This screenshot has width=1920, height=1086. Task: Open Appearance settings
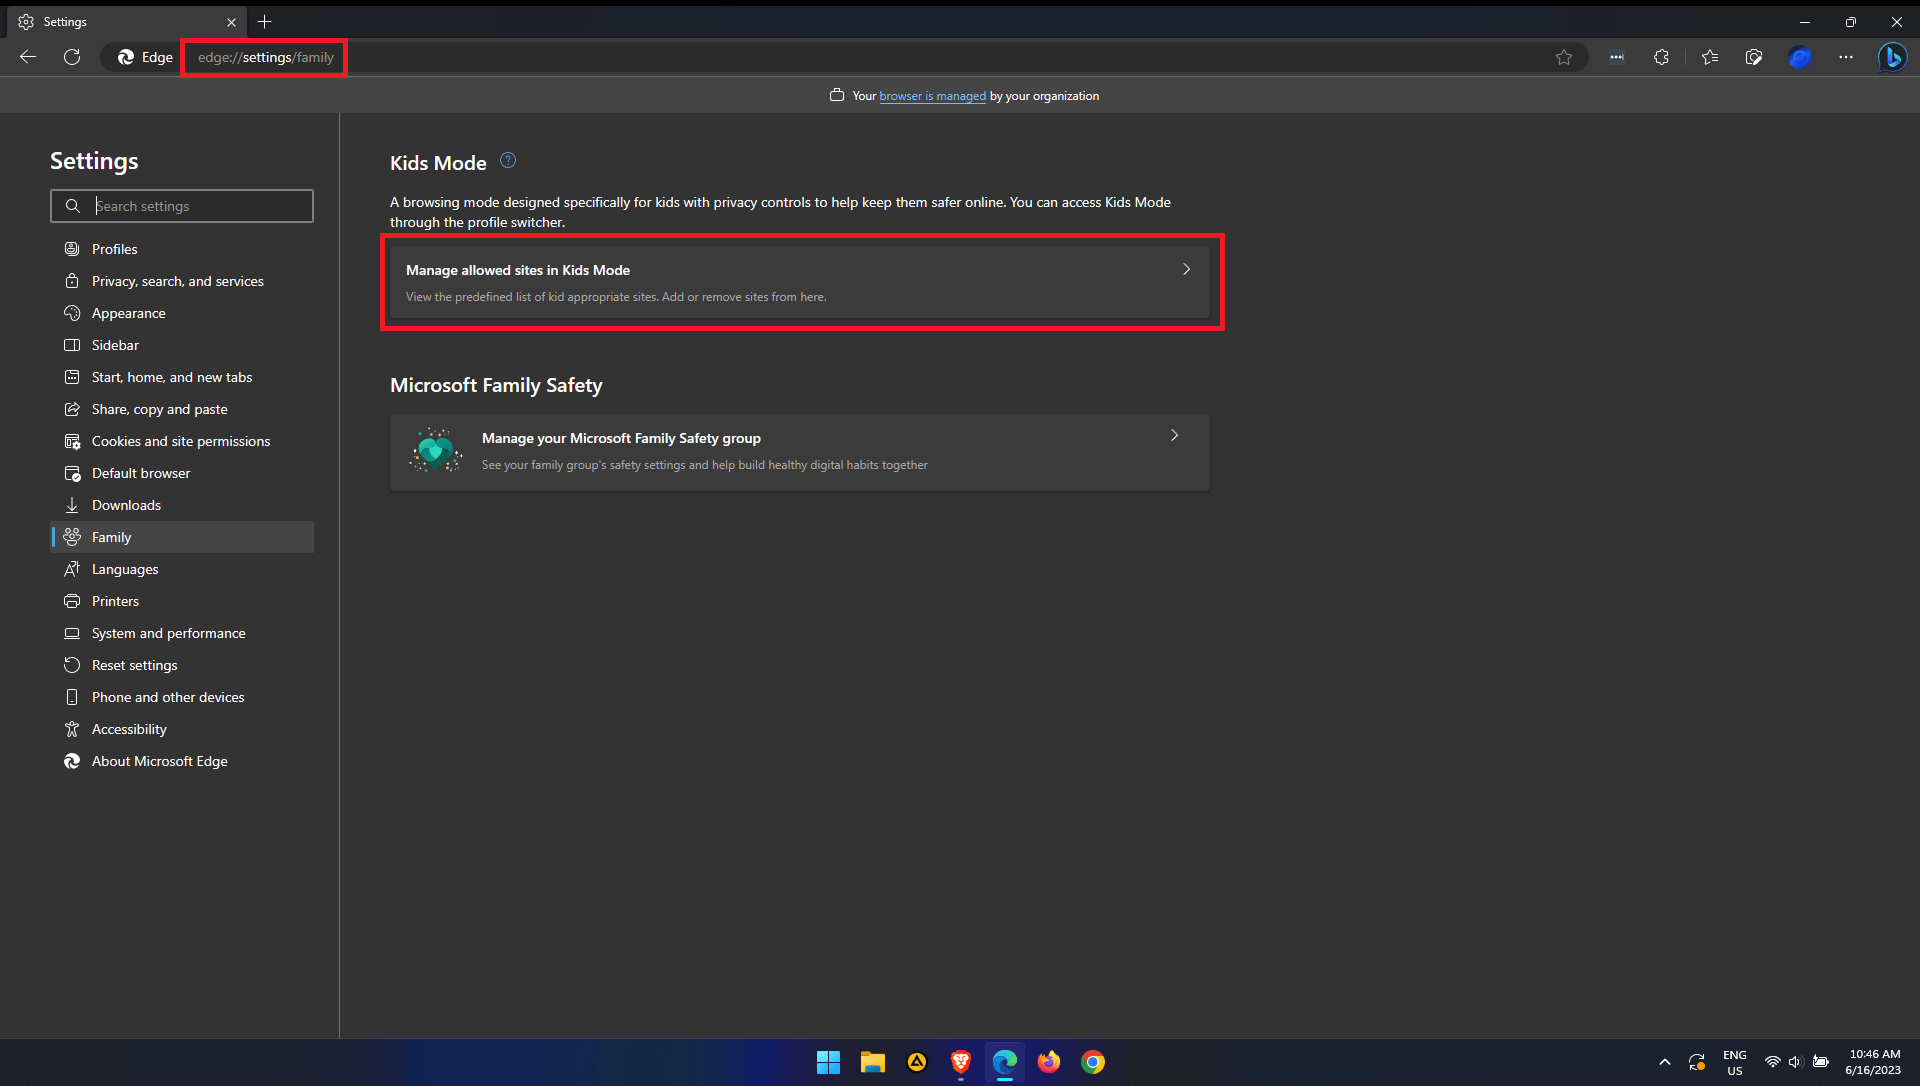coord(182,313)
